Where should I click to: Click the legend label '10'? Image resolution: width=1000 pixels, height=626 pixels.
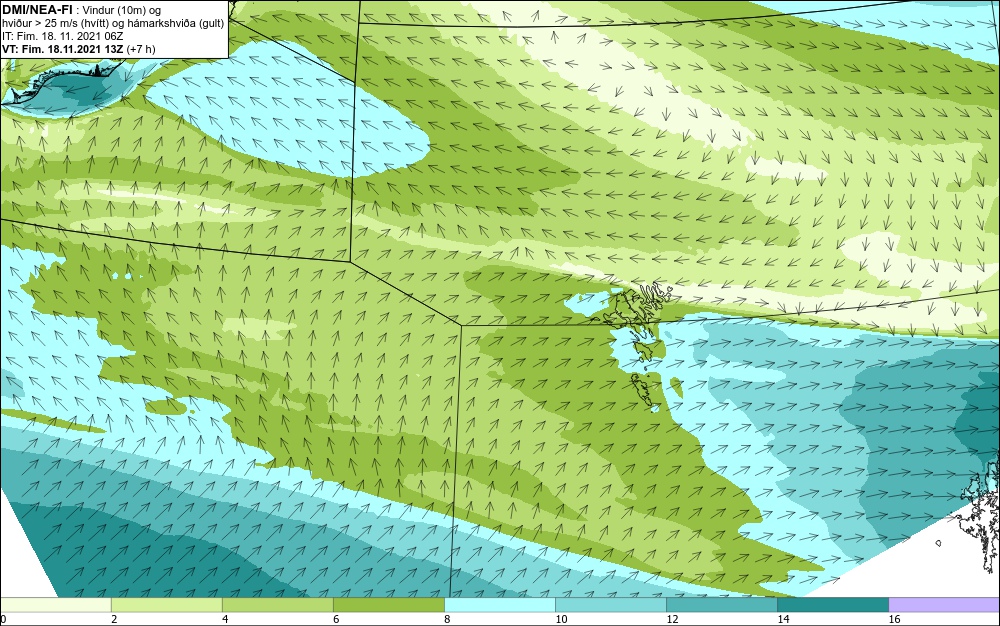(561, 619)
